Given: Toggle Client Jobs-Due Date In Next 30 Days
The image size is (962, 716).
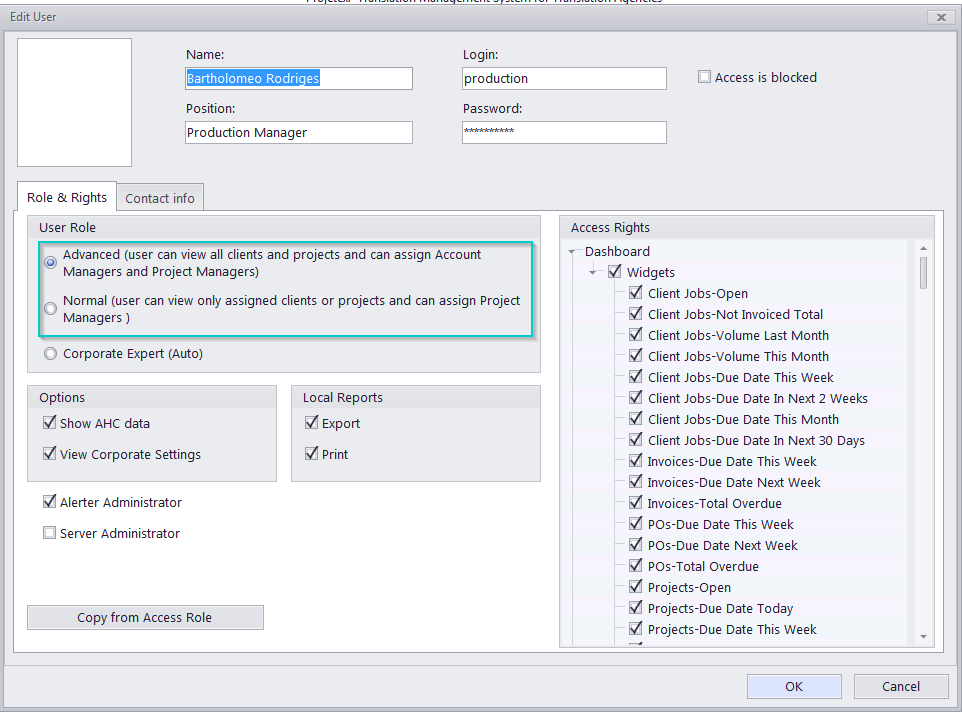Looking at the screenshot, I should [636, 440].
